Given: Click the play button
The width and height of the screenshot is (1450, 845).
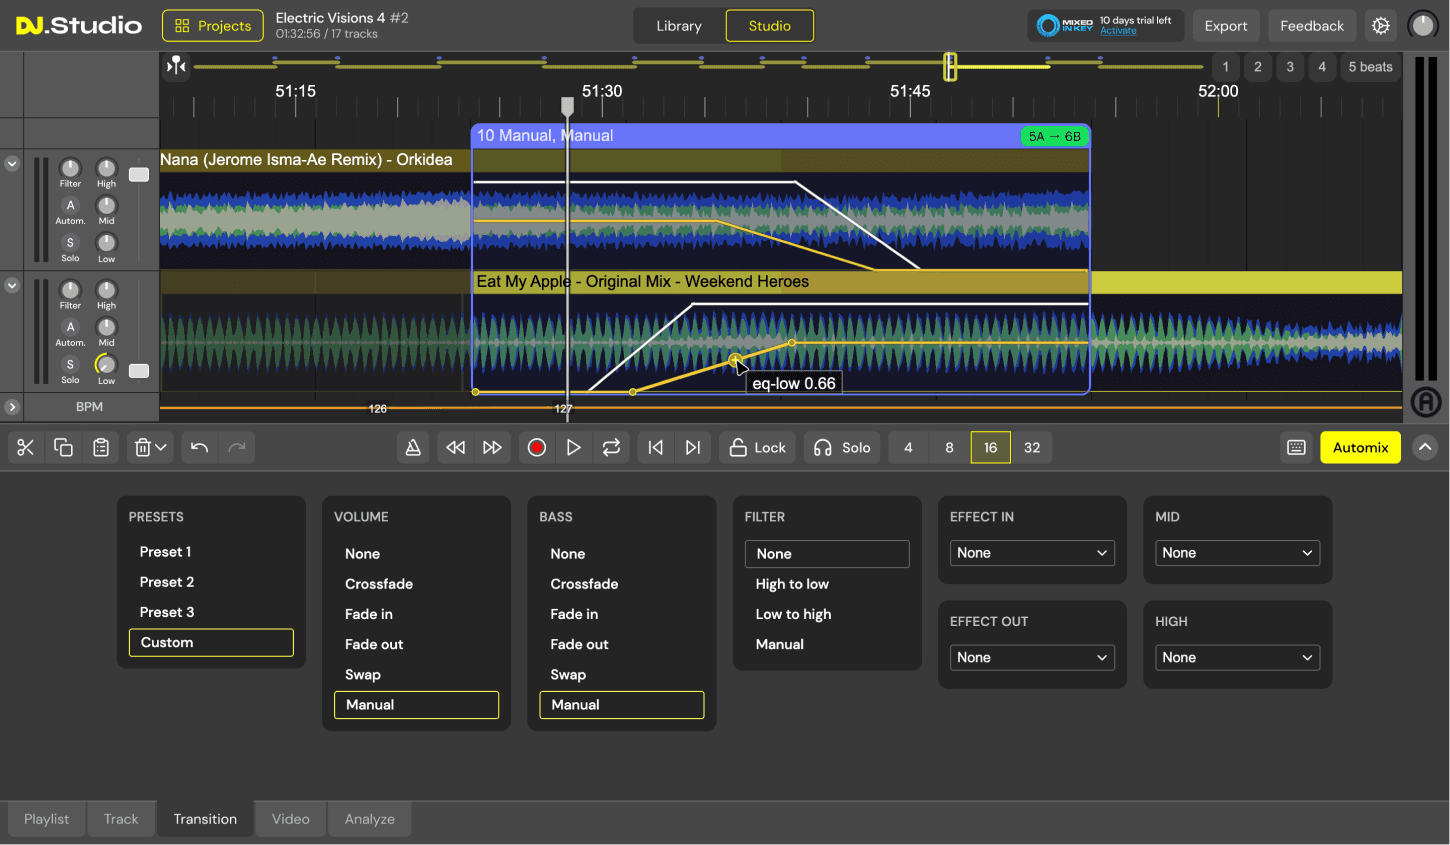Looking at the screenshot, I should pyautogui.click(x=574, y=448).
